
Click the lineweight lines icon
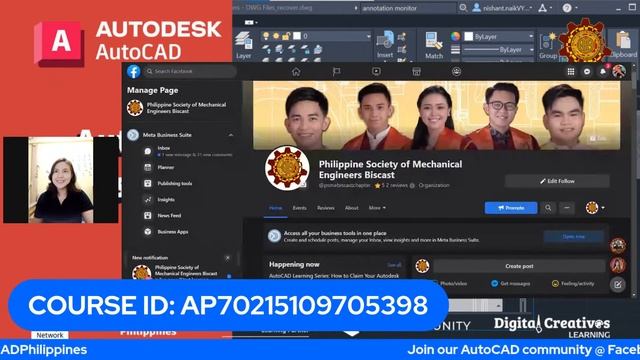point(455,49)
